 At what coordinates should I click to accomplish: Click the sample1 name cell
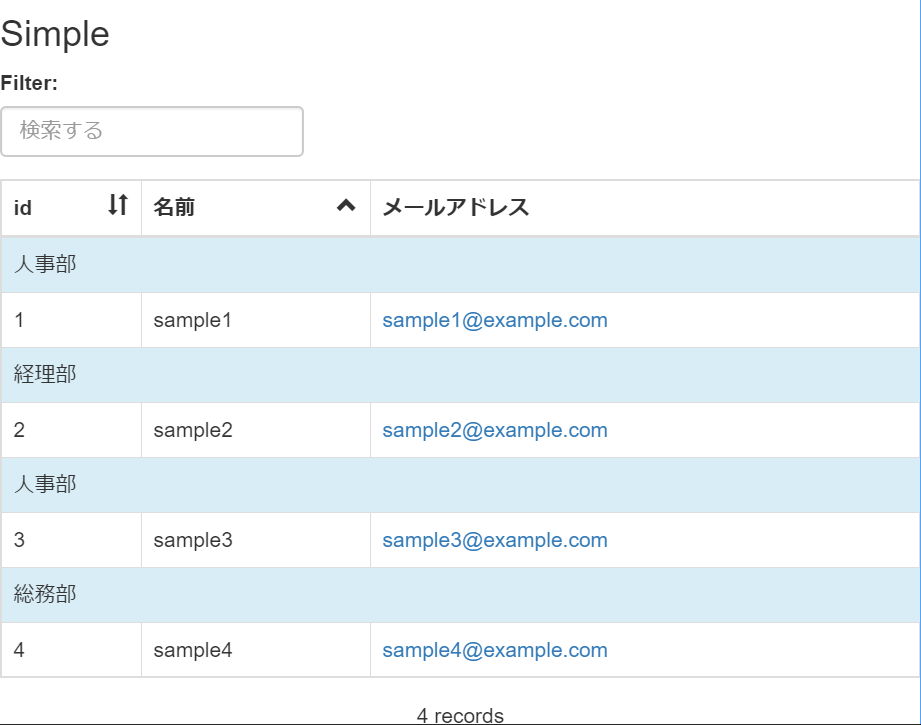pos(256,320)
